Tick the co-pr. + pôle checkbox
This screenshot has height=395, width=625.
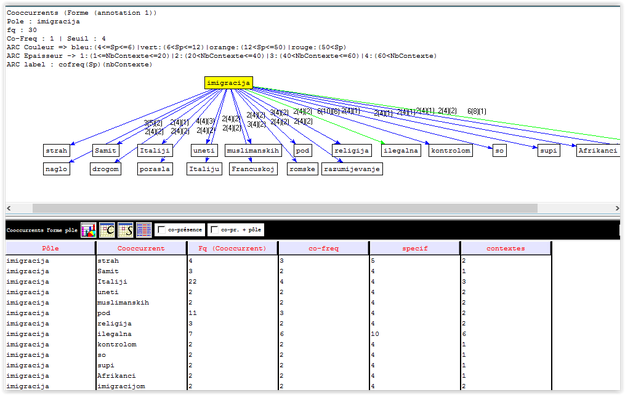(x=214, y=230)
